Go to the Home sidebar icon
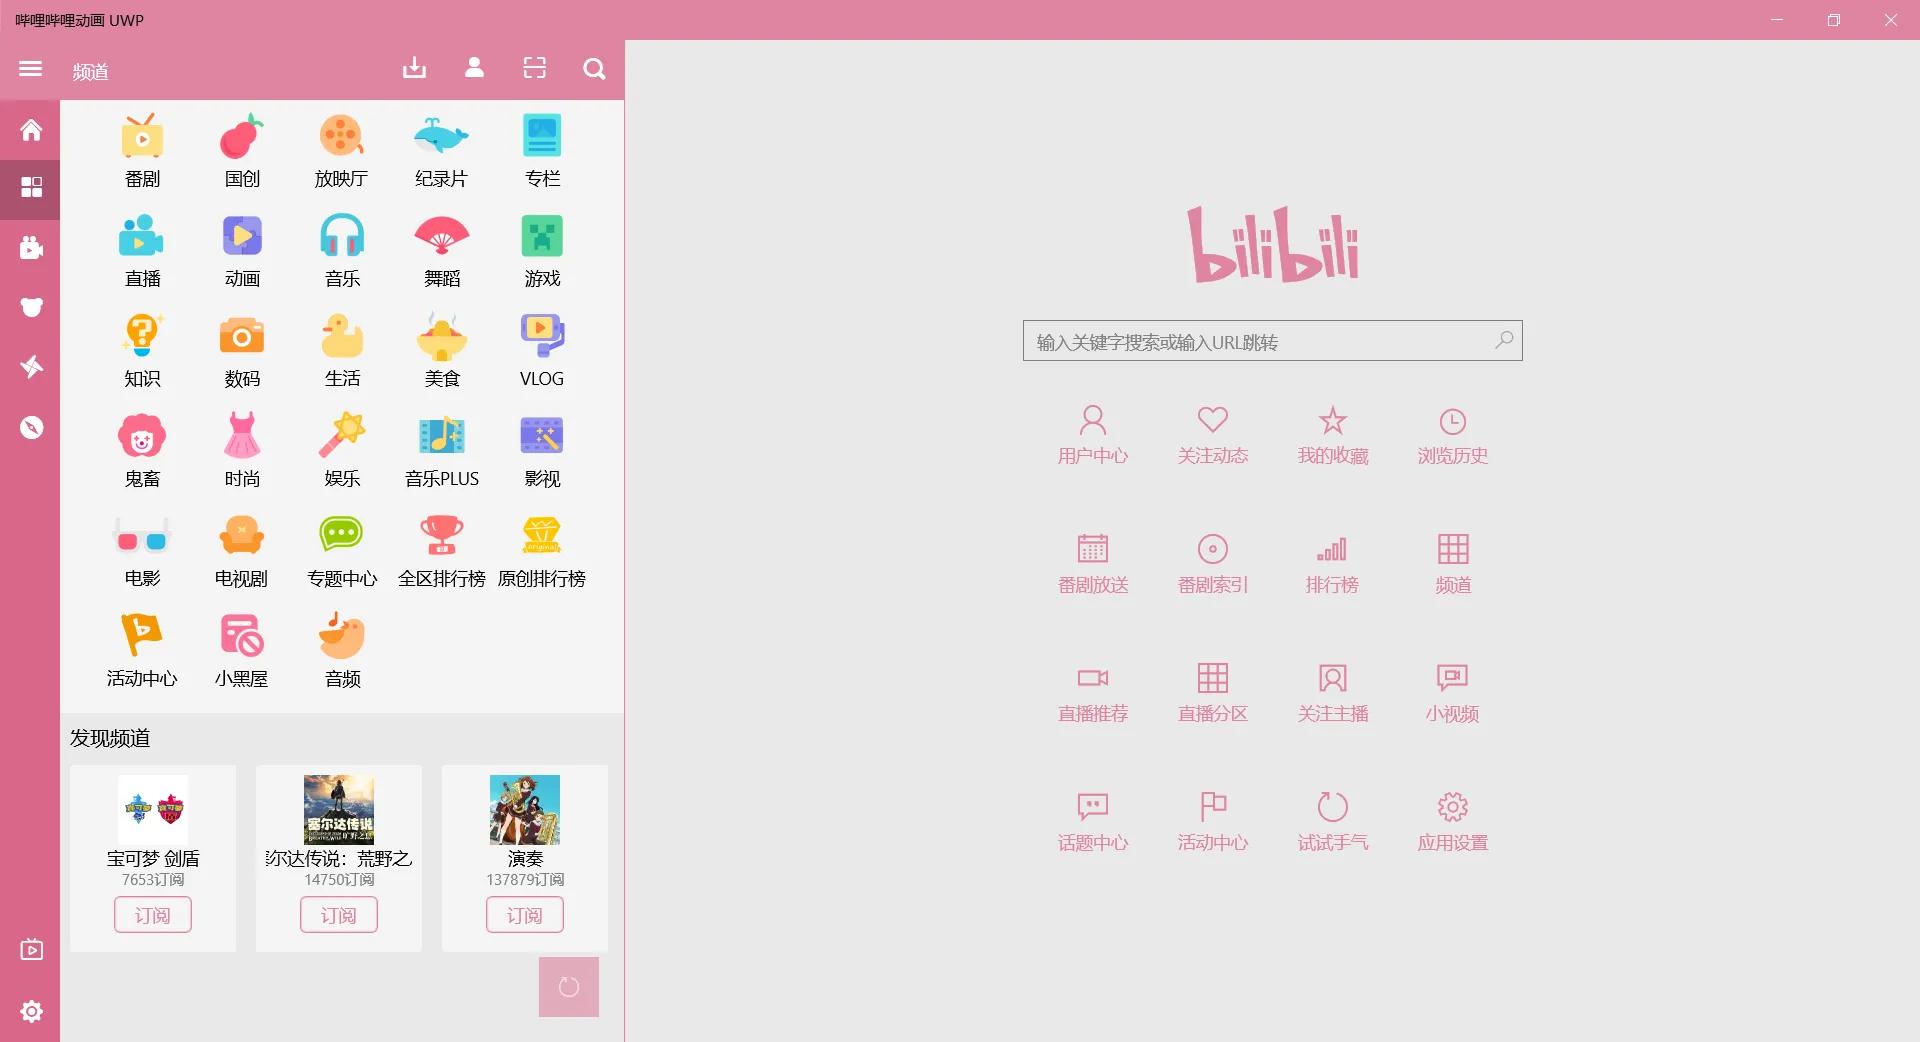This screenshot has height=1042, width=1920. pyautogui.click(x=30, y=130)
